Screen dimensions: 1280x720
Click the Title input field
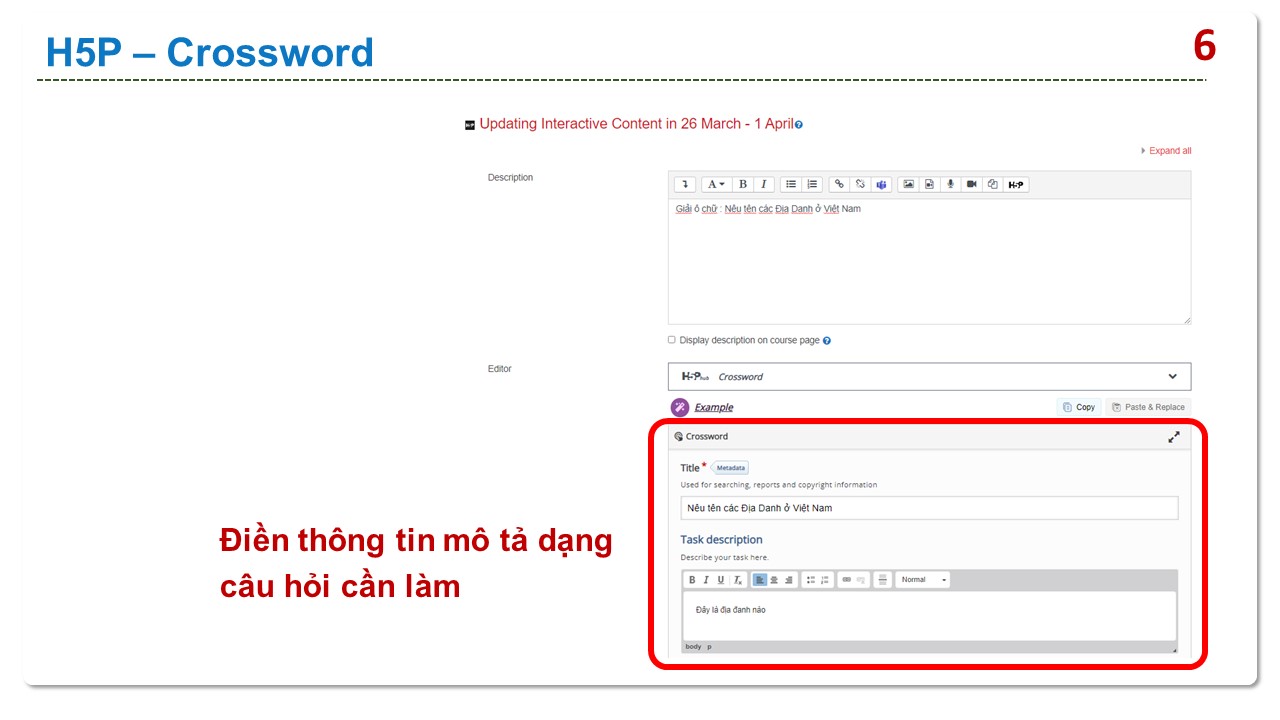[x=929, y=508]
